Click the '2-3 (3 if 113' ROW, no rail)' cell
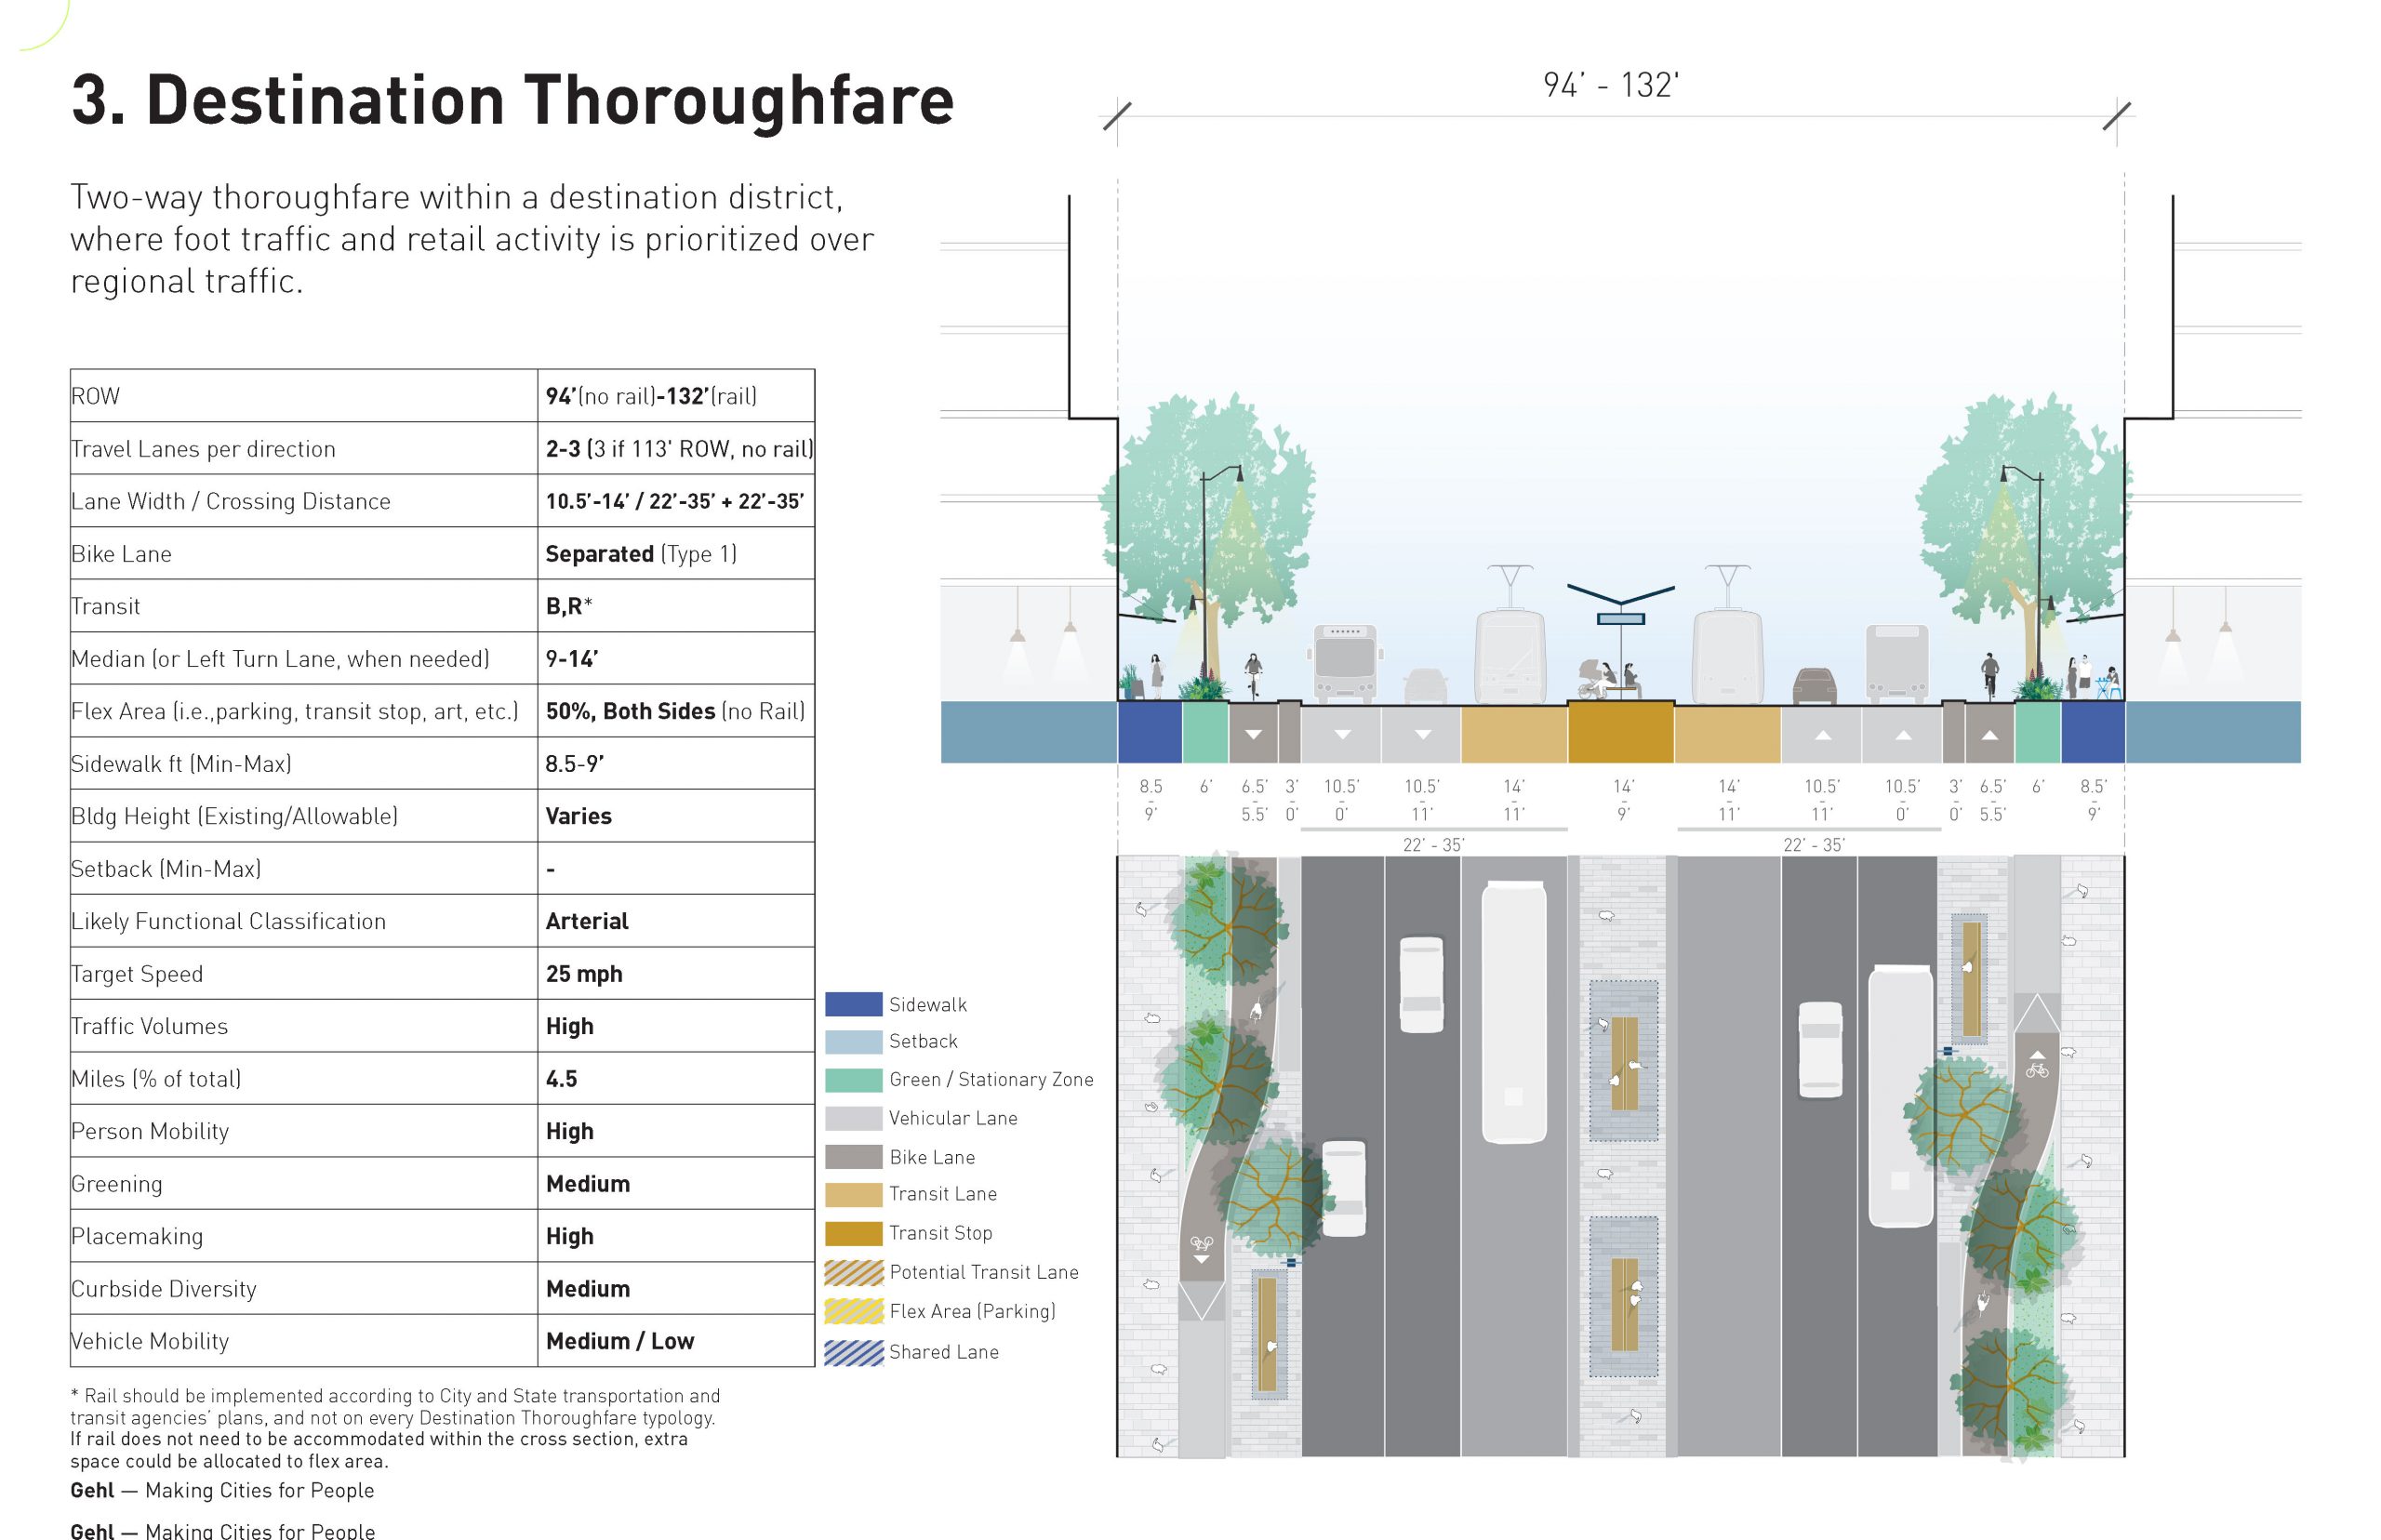The width and height of the screenshot is (2381, 1540). (x=679, y=449)
